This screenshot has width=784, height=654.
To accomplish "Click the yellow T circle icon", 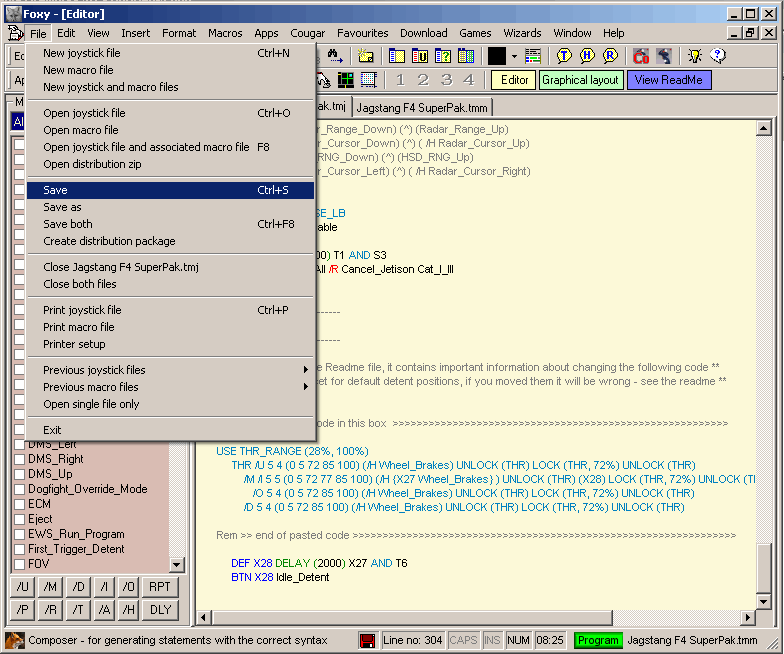I will (x=564, y=56).
